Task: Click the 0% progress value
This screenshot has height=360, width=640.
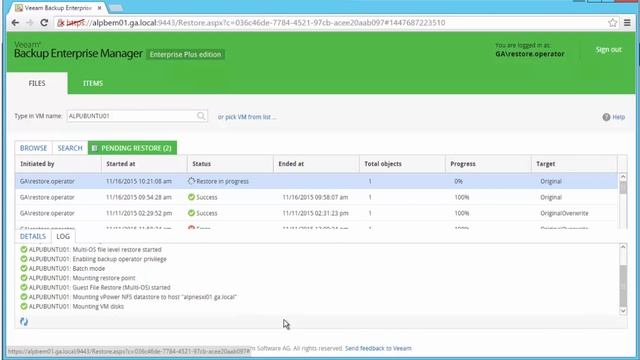Action: 458,181
